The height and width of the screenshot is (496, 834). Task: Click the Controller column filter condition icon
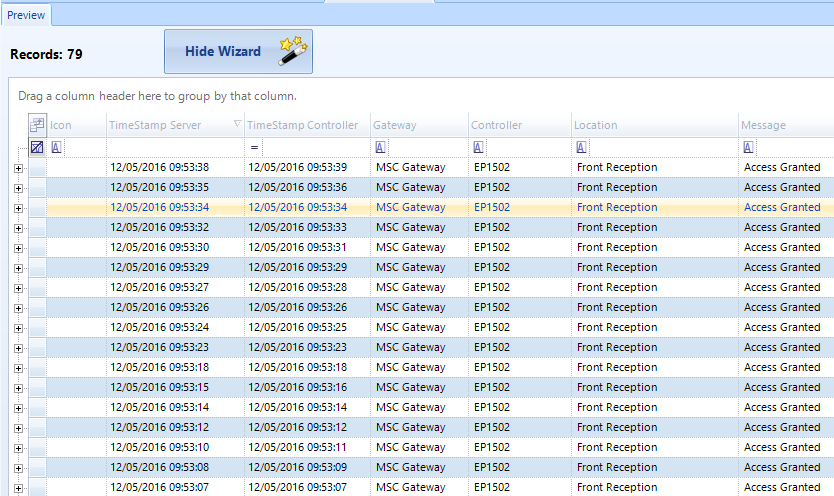478,147
